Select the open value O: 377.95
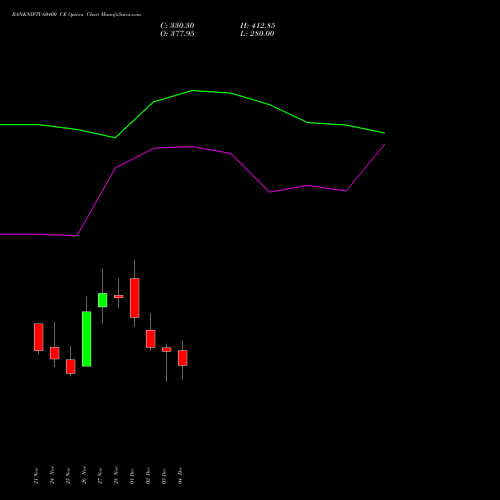500x500 pixels. [177, 34]
